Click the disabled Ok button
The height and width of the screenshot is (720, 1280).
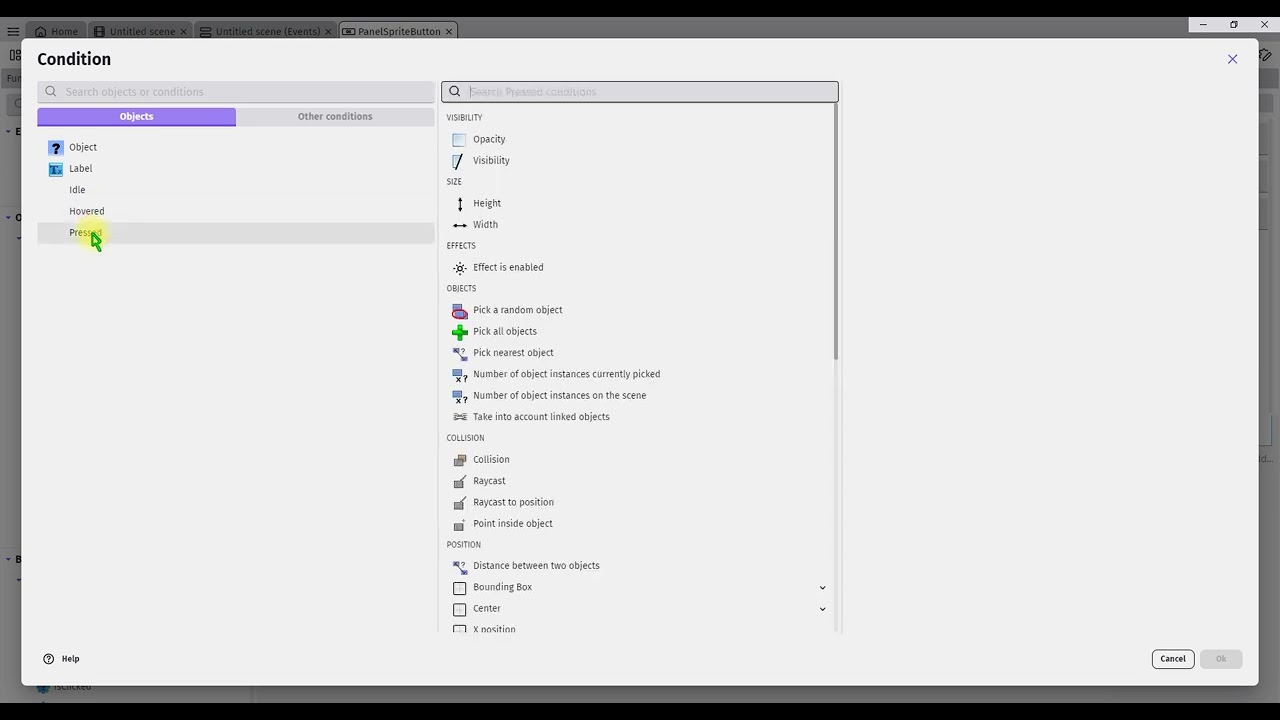[1221, 659]
